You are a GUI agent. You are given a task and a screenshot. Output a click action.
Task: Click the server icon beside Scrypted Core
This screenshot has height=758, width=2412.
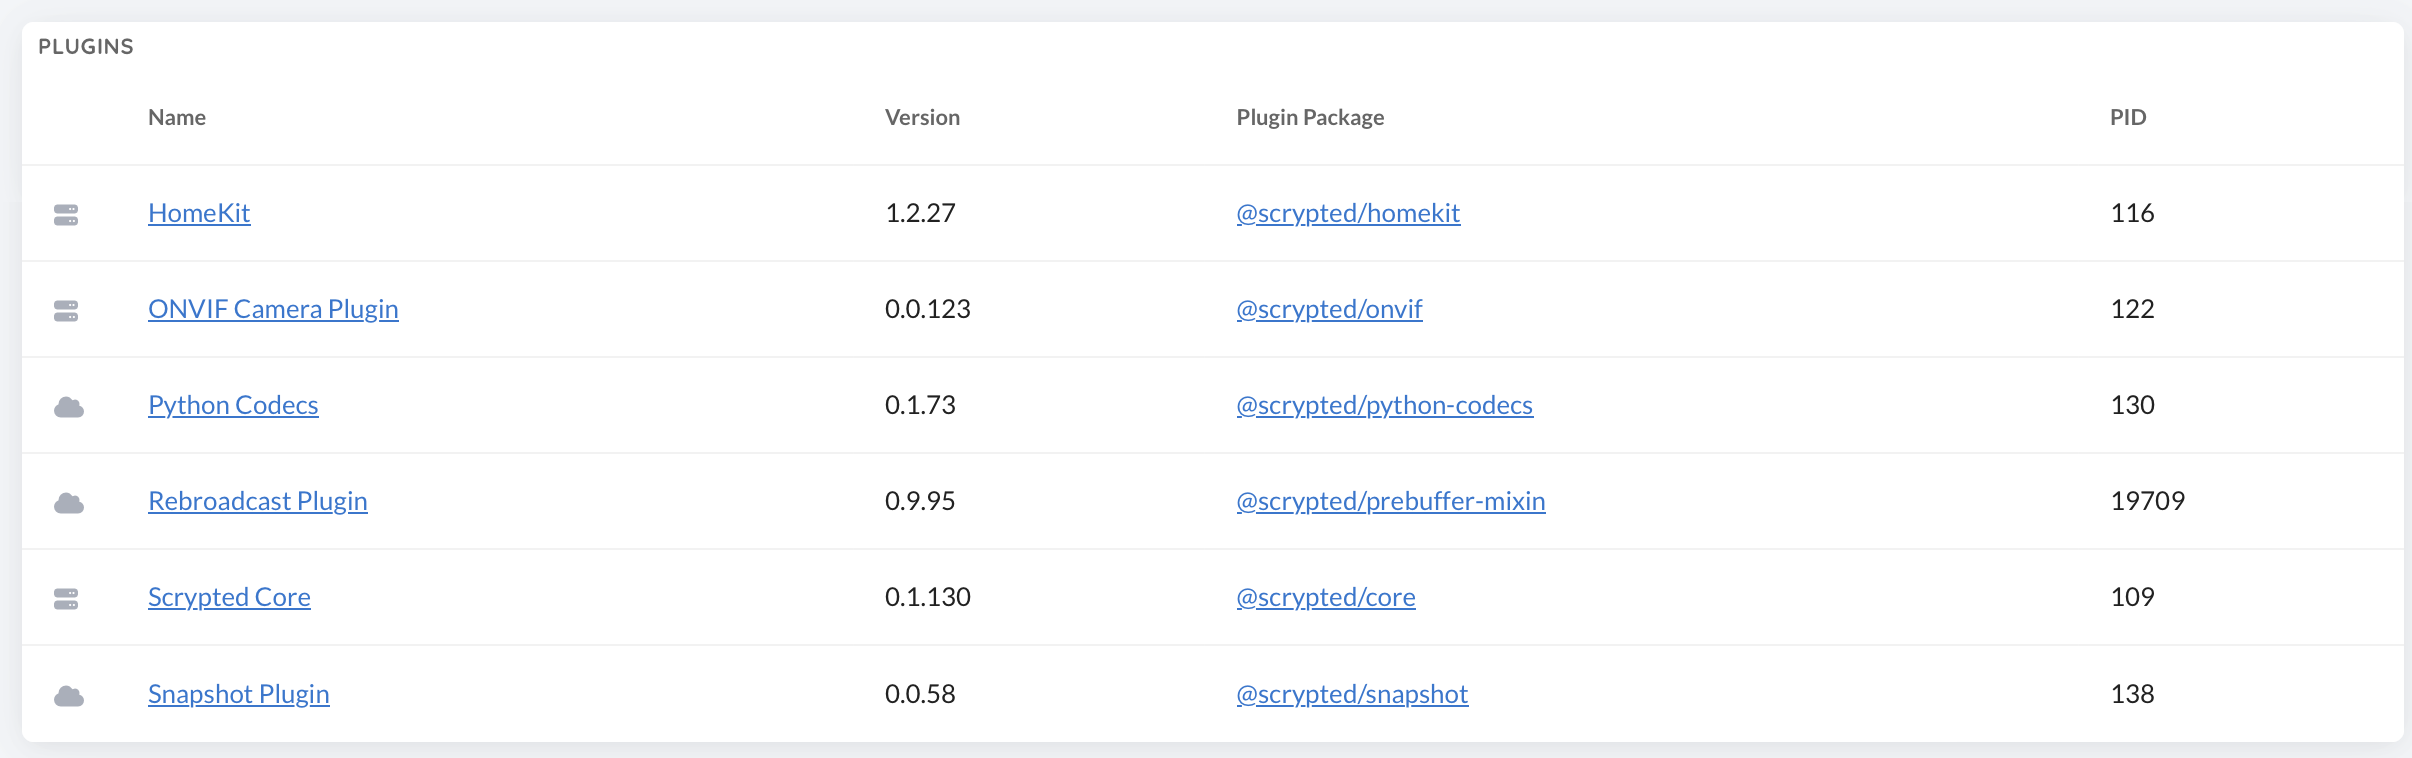(x=66, y=598)
